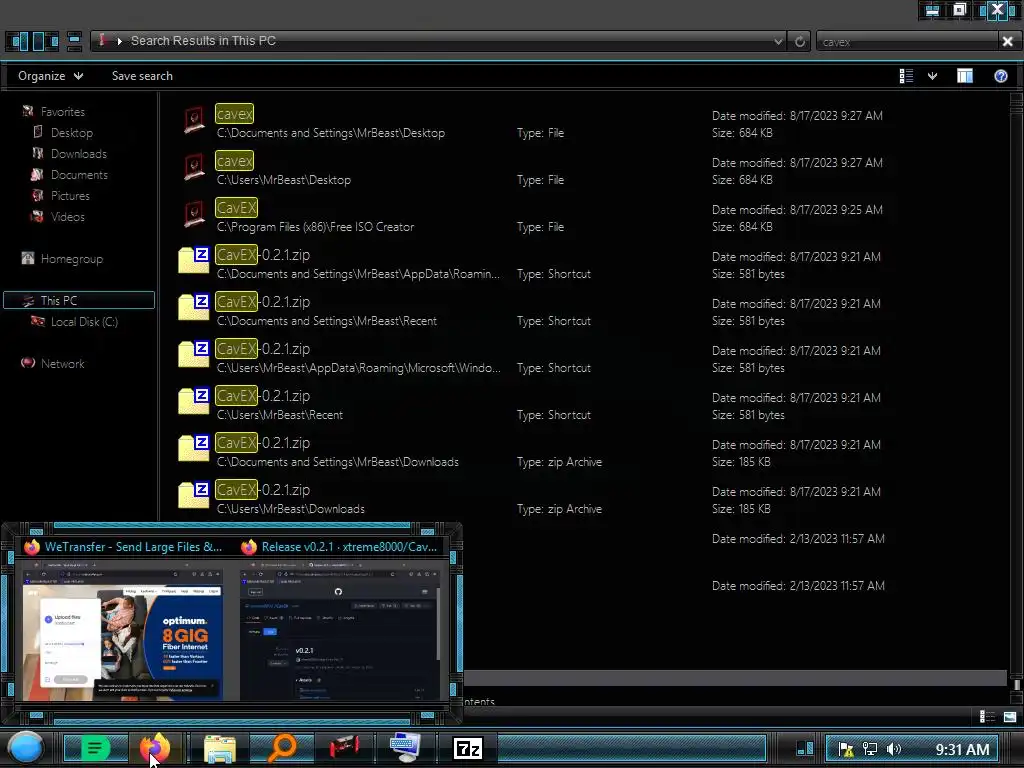Open File Explorer from the taskbar
This screenshot has width=1024, height=768.
(x=220, y=748)
